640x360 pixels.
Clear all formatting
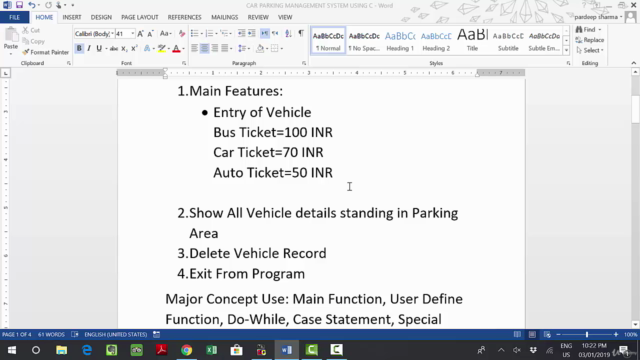coord(182,34)
